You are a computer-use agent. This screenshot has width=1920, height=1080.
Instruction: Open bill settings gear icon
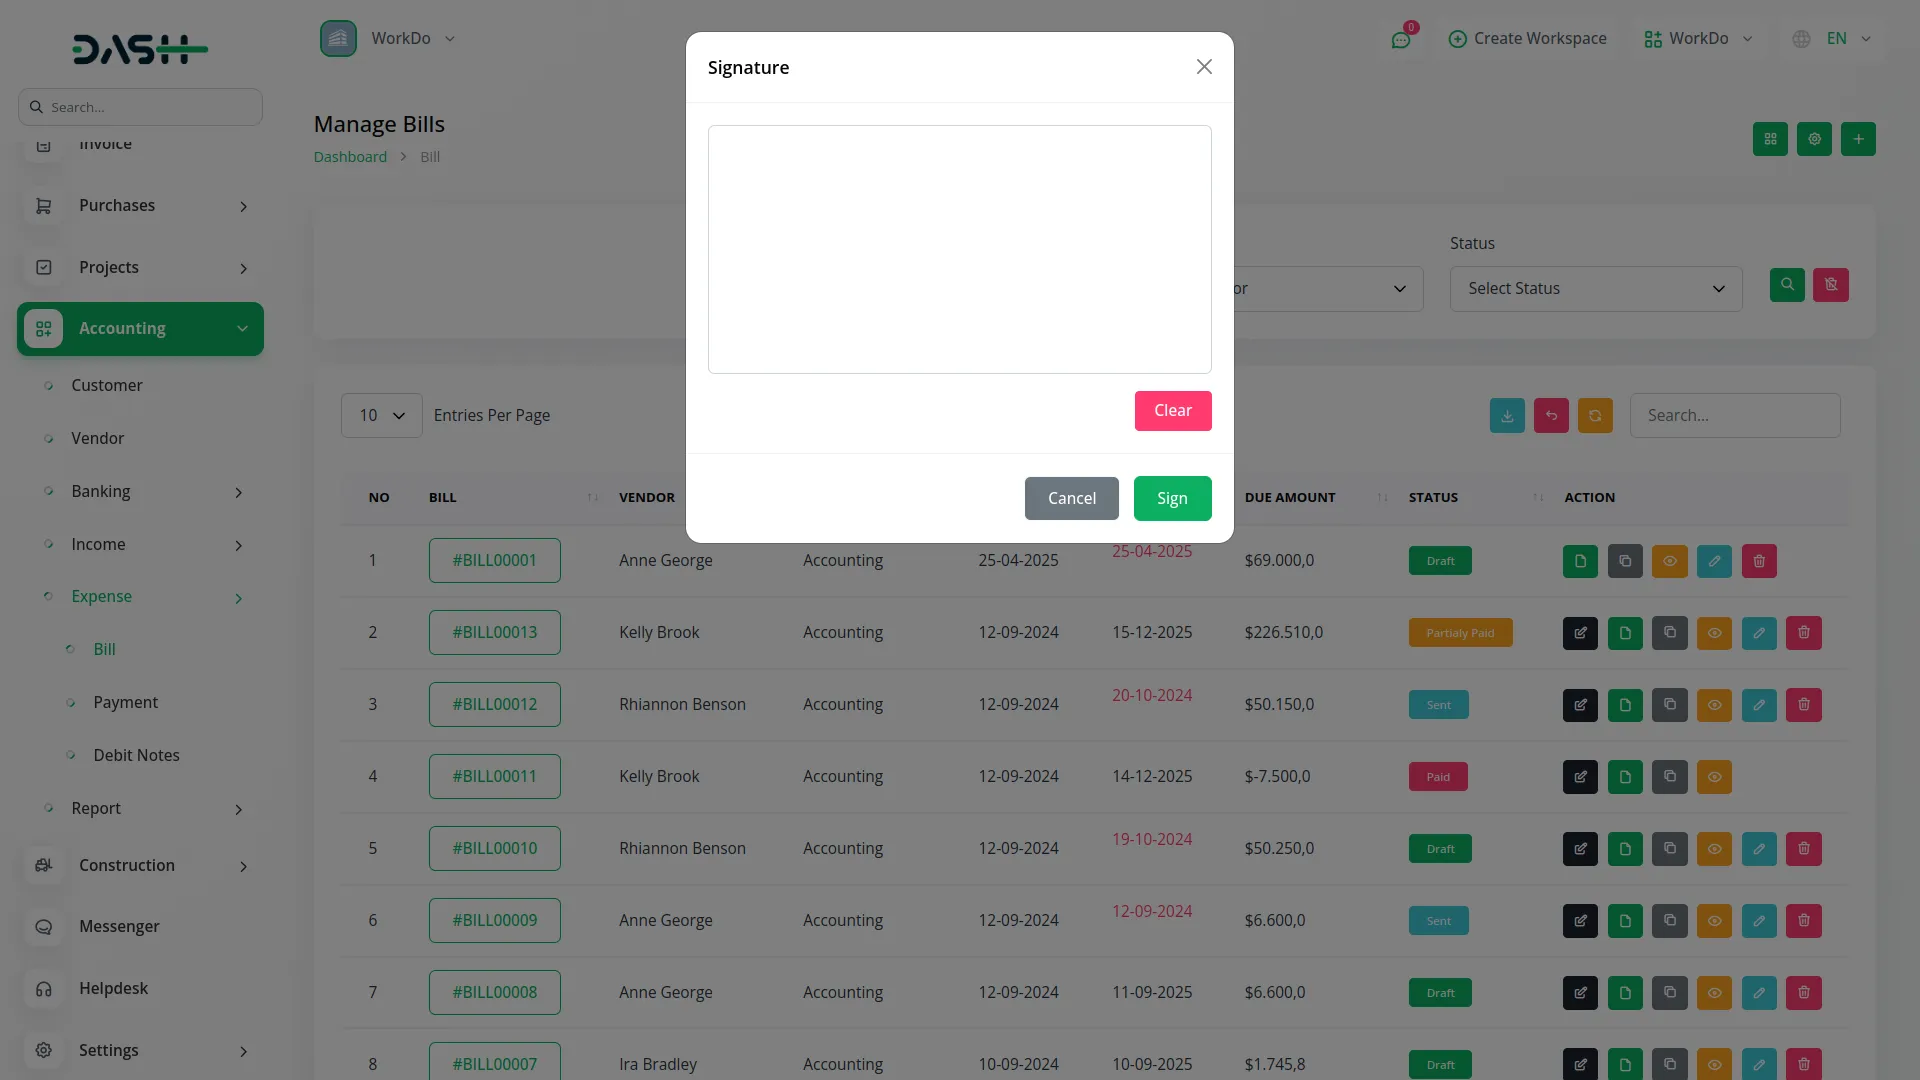pyautogui.click(x=1814, y=139)
